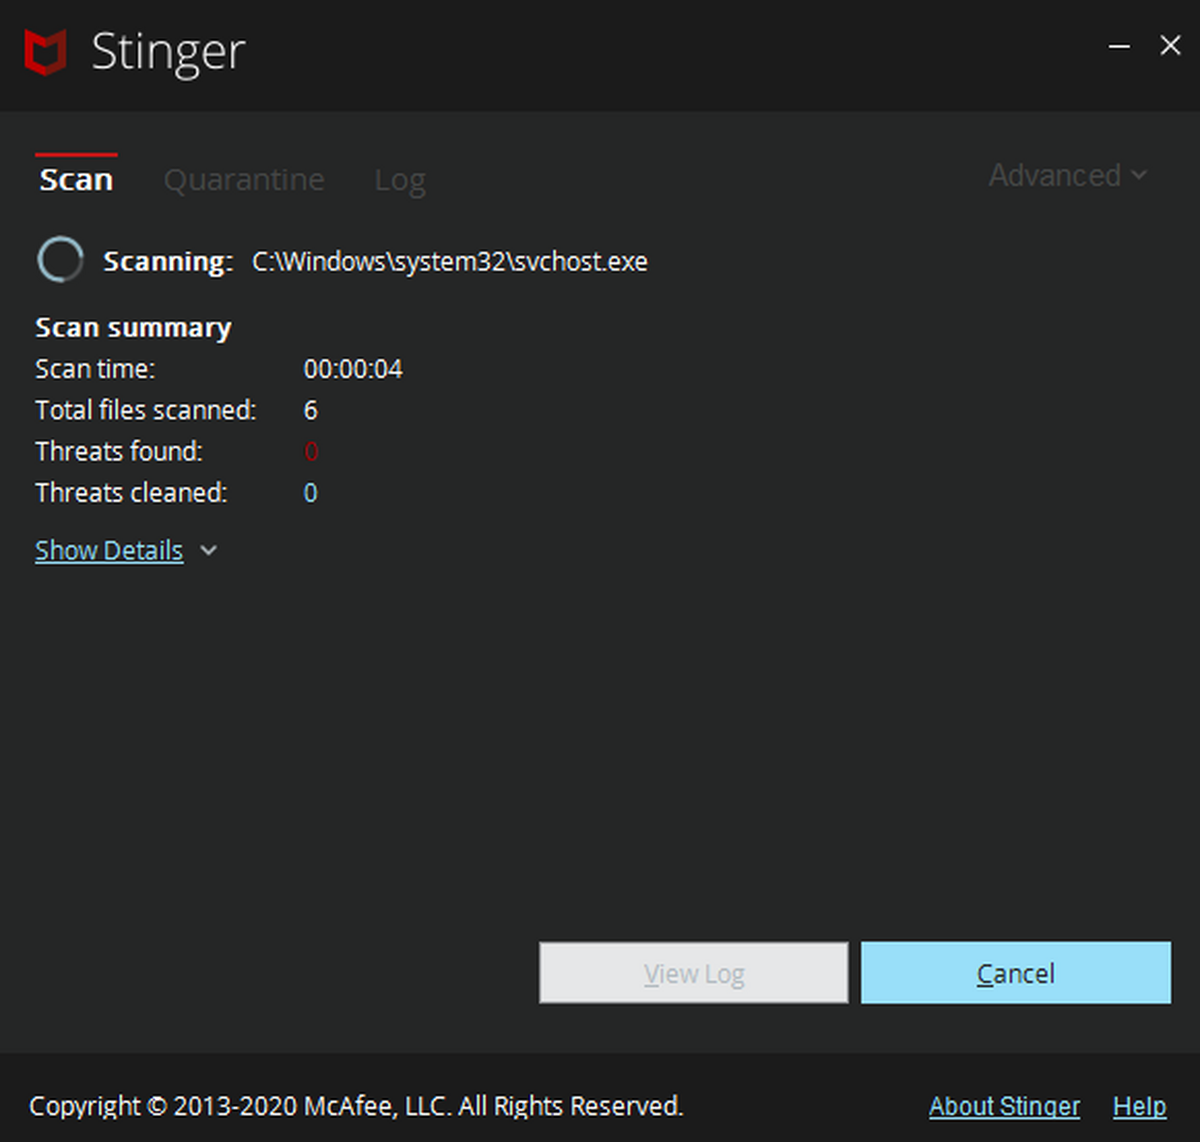Expand details using chevron beside Show Details

208,550
